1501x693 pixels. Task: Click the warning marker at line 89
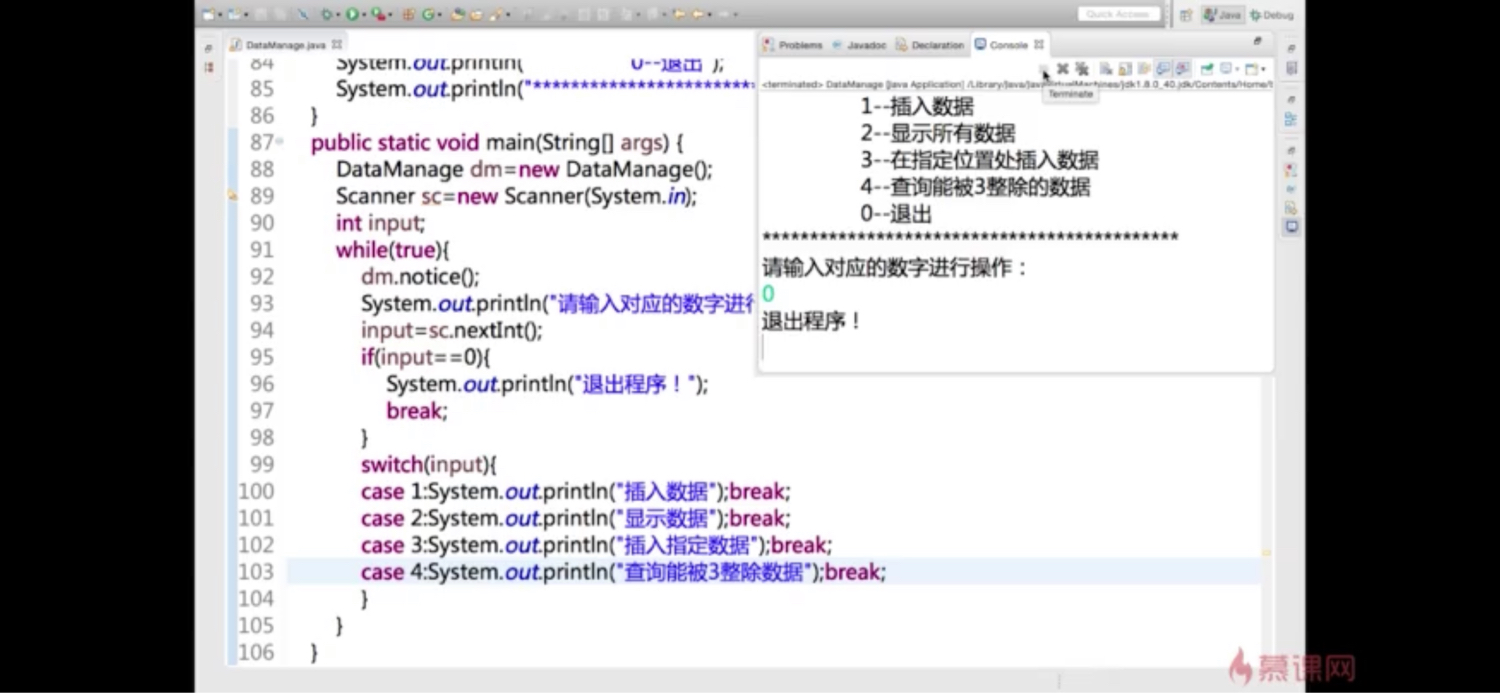point(233,196)
